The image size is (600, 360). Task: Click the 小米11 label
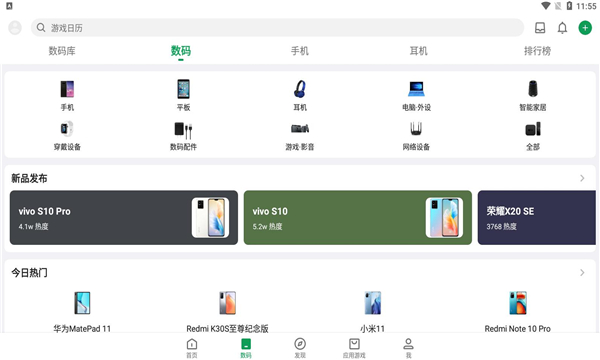(372, 329)
